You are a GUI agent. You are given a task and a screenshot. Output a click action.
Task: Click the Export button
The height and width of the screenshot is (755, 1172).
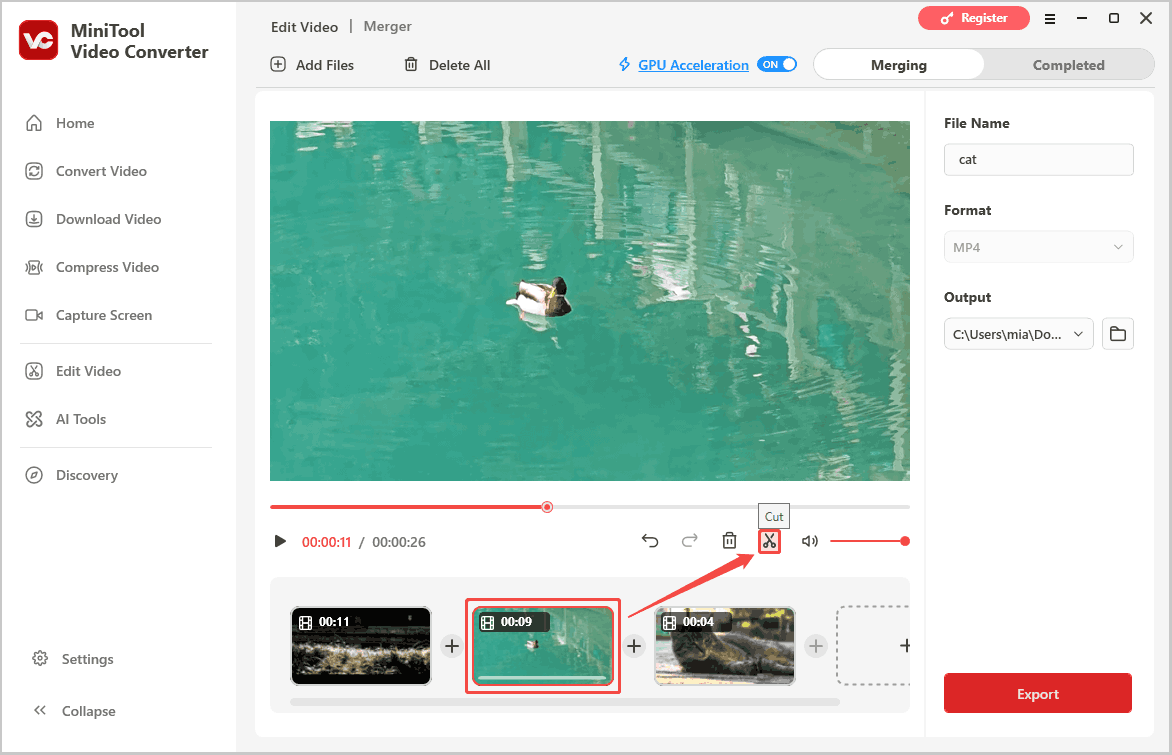pyautogui.click(x=1037, y=693)
